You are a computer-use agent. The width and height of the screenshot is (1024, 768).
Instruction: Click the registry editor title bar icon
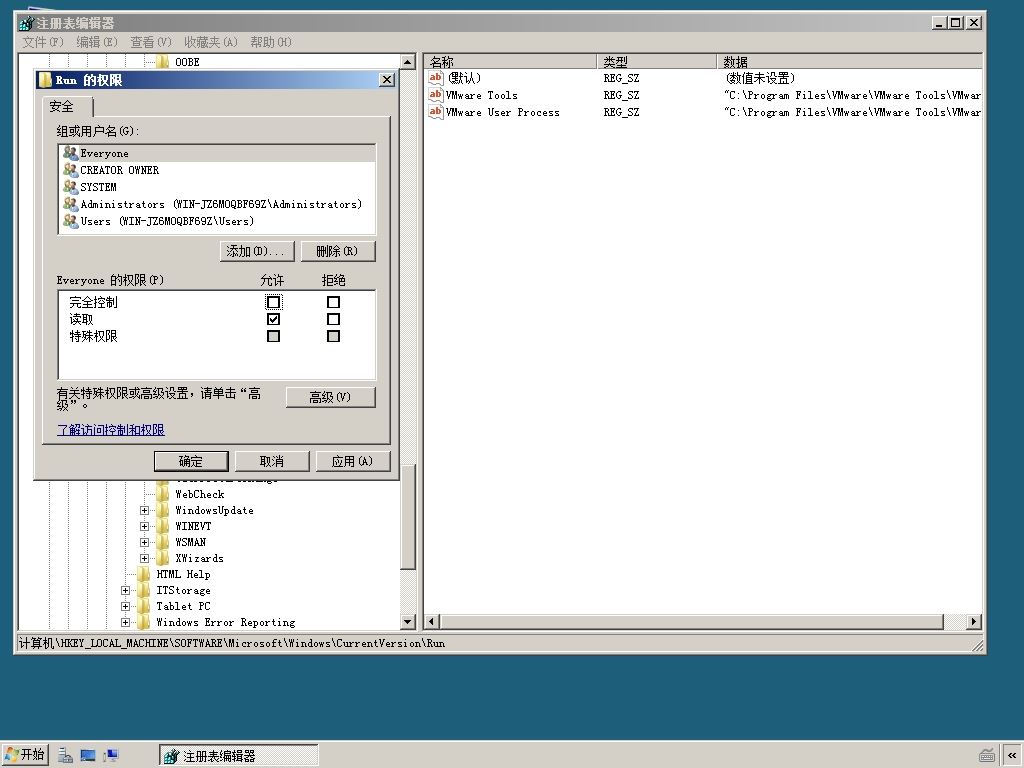(x=25, y=23)
